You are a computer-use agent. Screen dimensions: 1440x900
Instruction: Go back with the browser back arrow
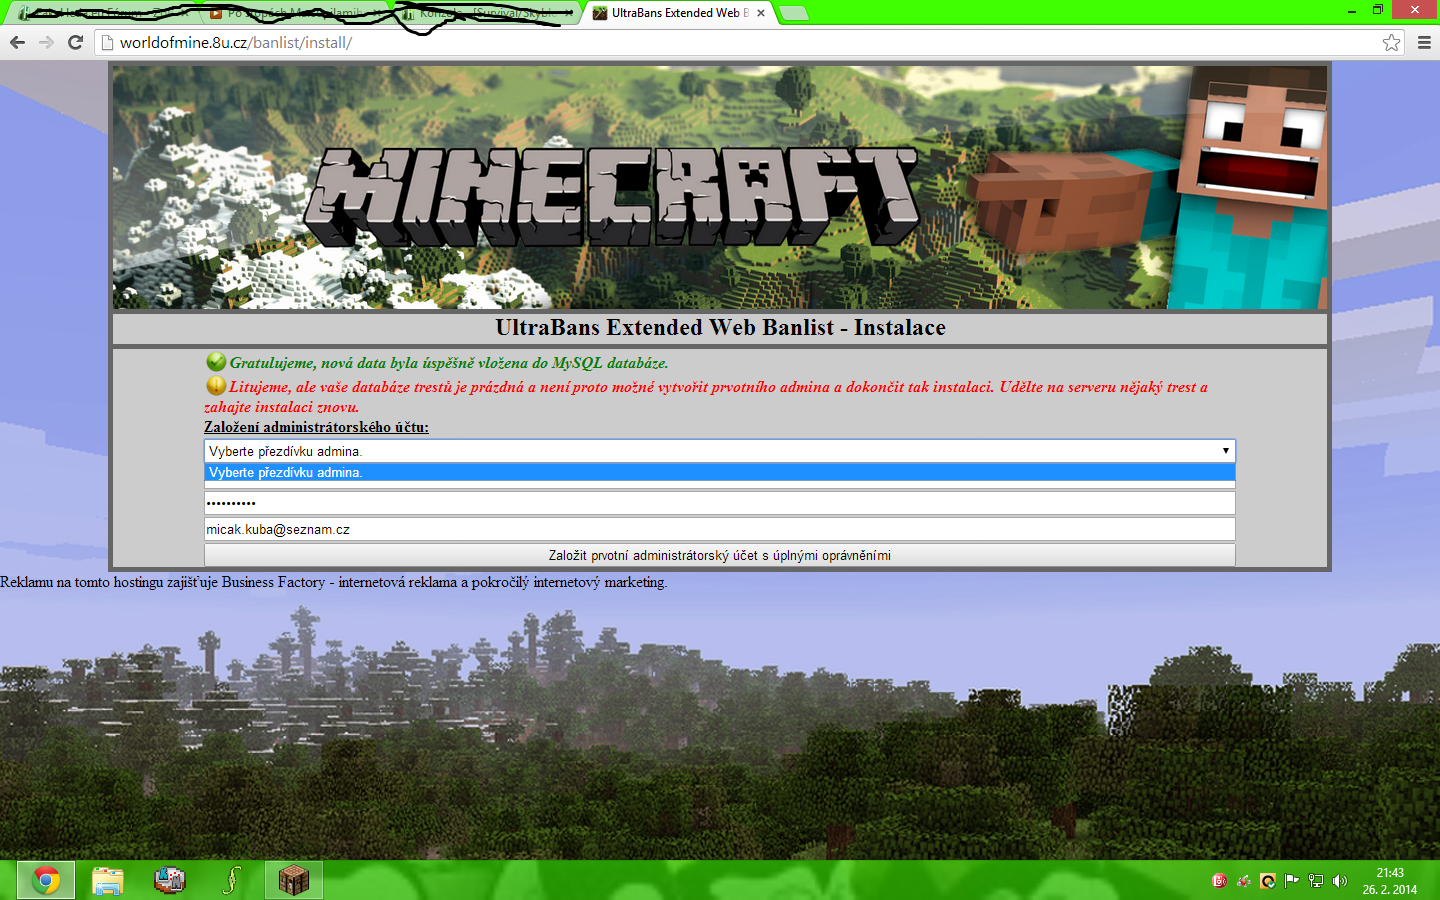17,42
